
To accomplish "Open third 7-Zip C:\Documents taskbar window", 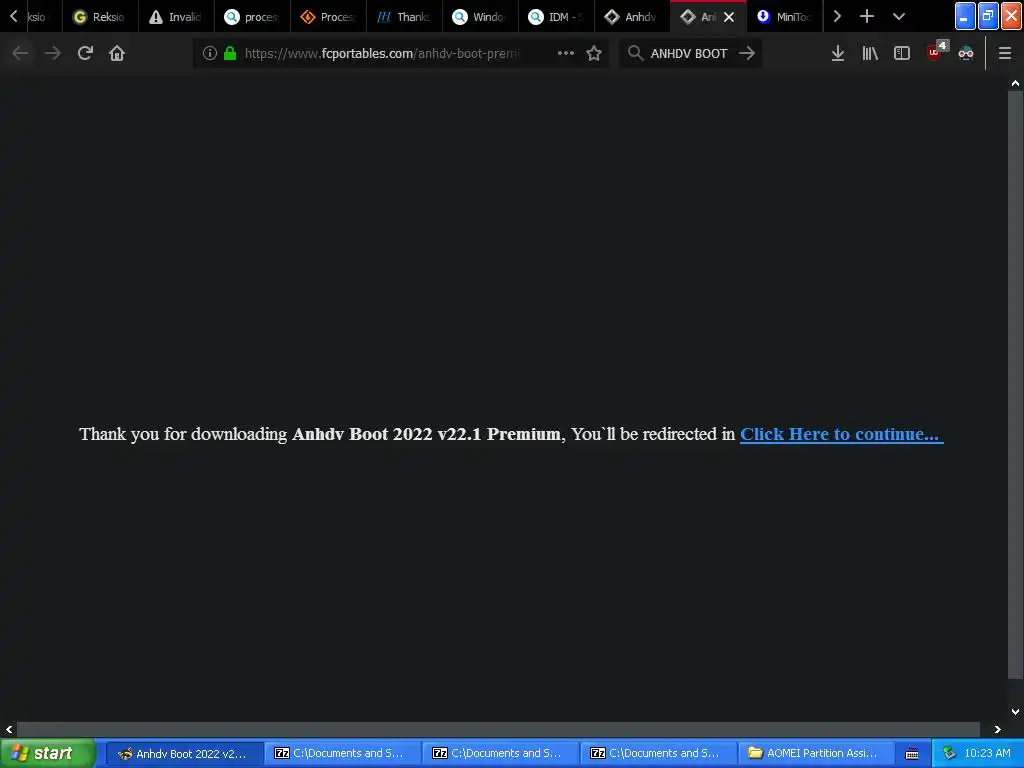I will pos(658,753).
